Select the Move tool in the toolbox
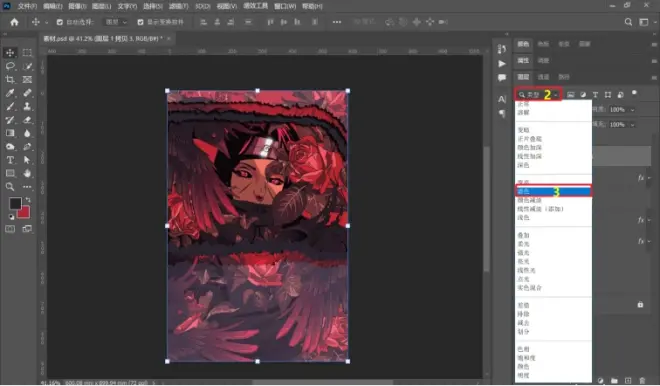 pyautogui.click(x=10, y=53)
